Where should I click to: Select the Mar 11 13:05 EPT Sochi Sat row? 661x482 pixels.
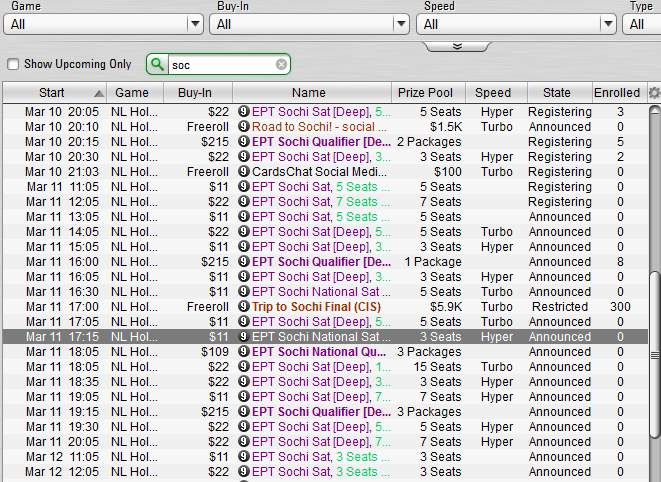coord(325,217)
